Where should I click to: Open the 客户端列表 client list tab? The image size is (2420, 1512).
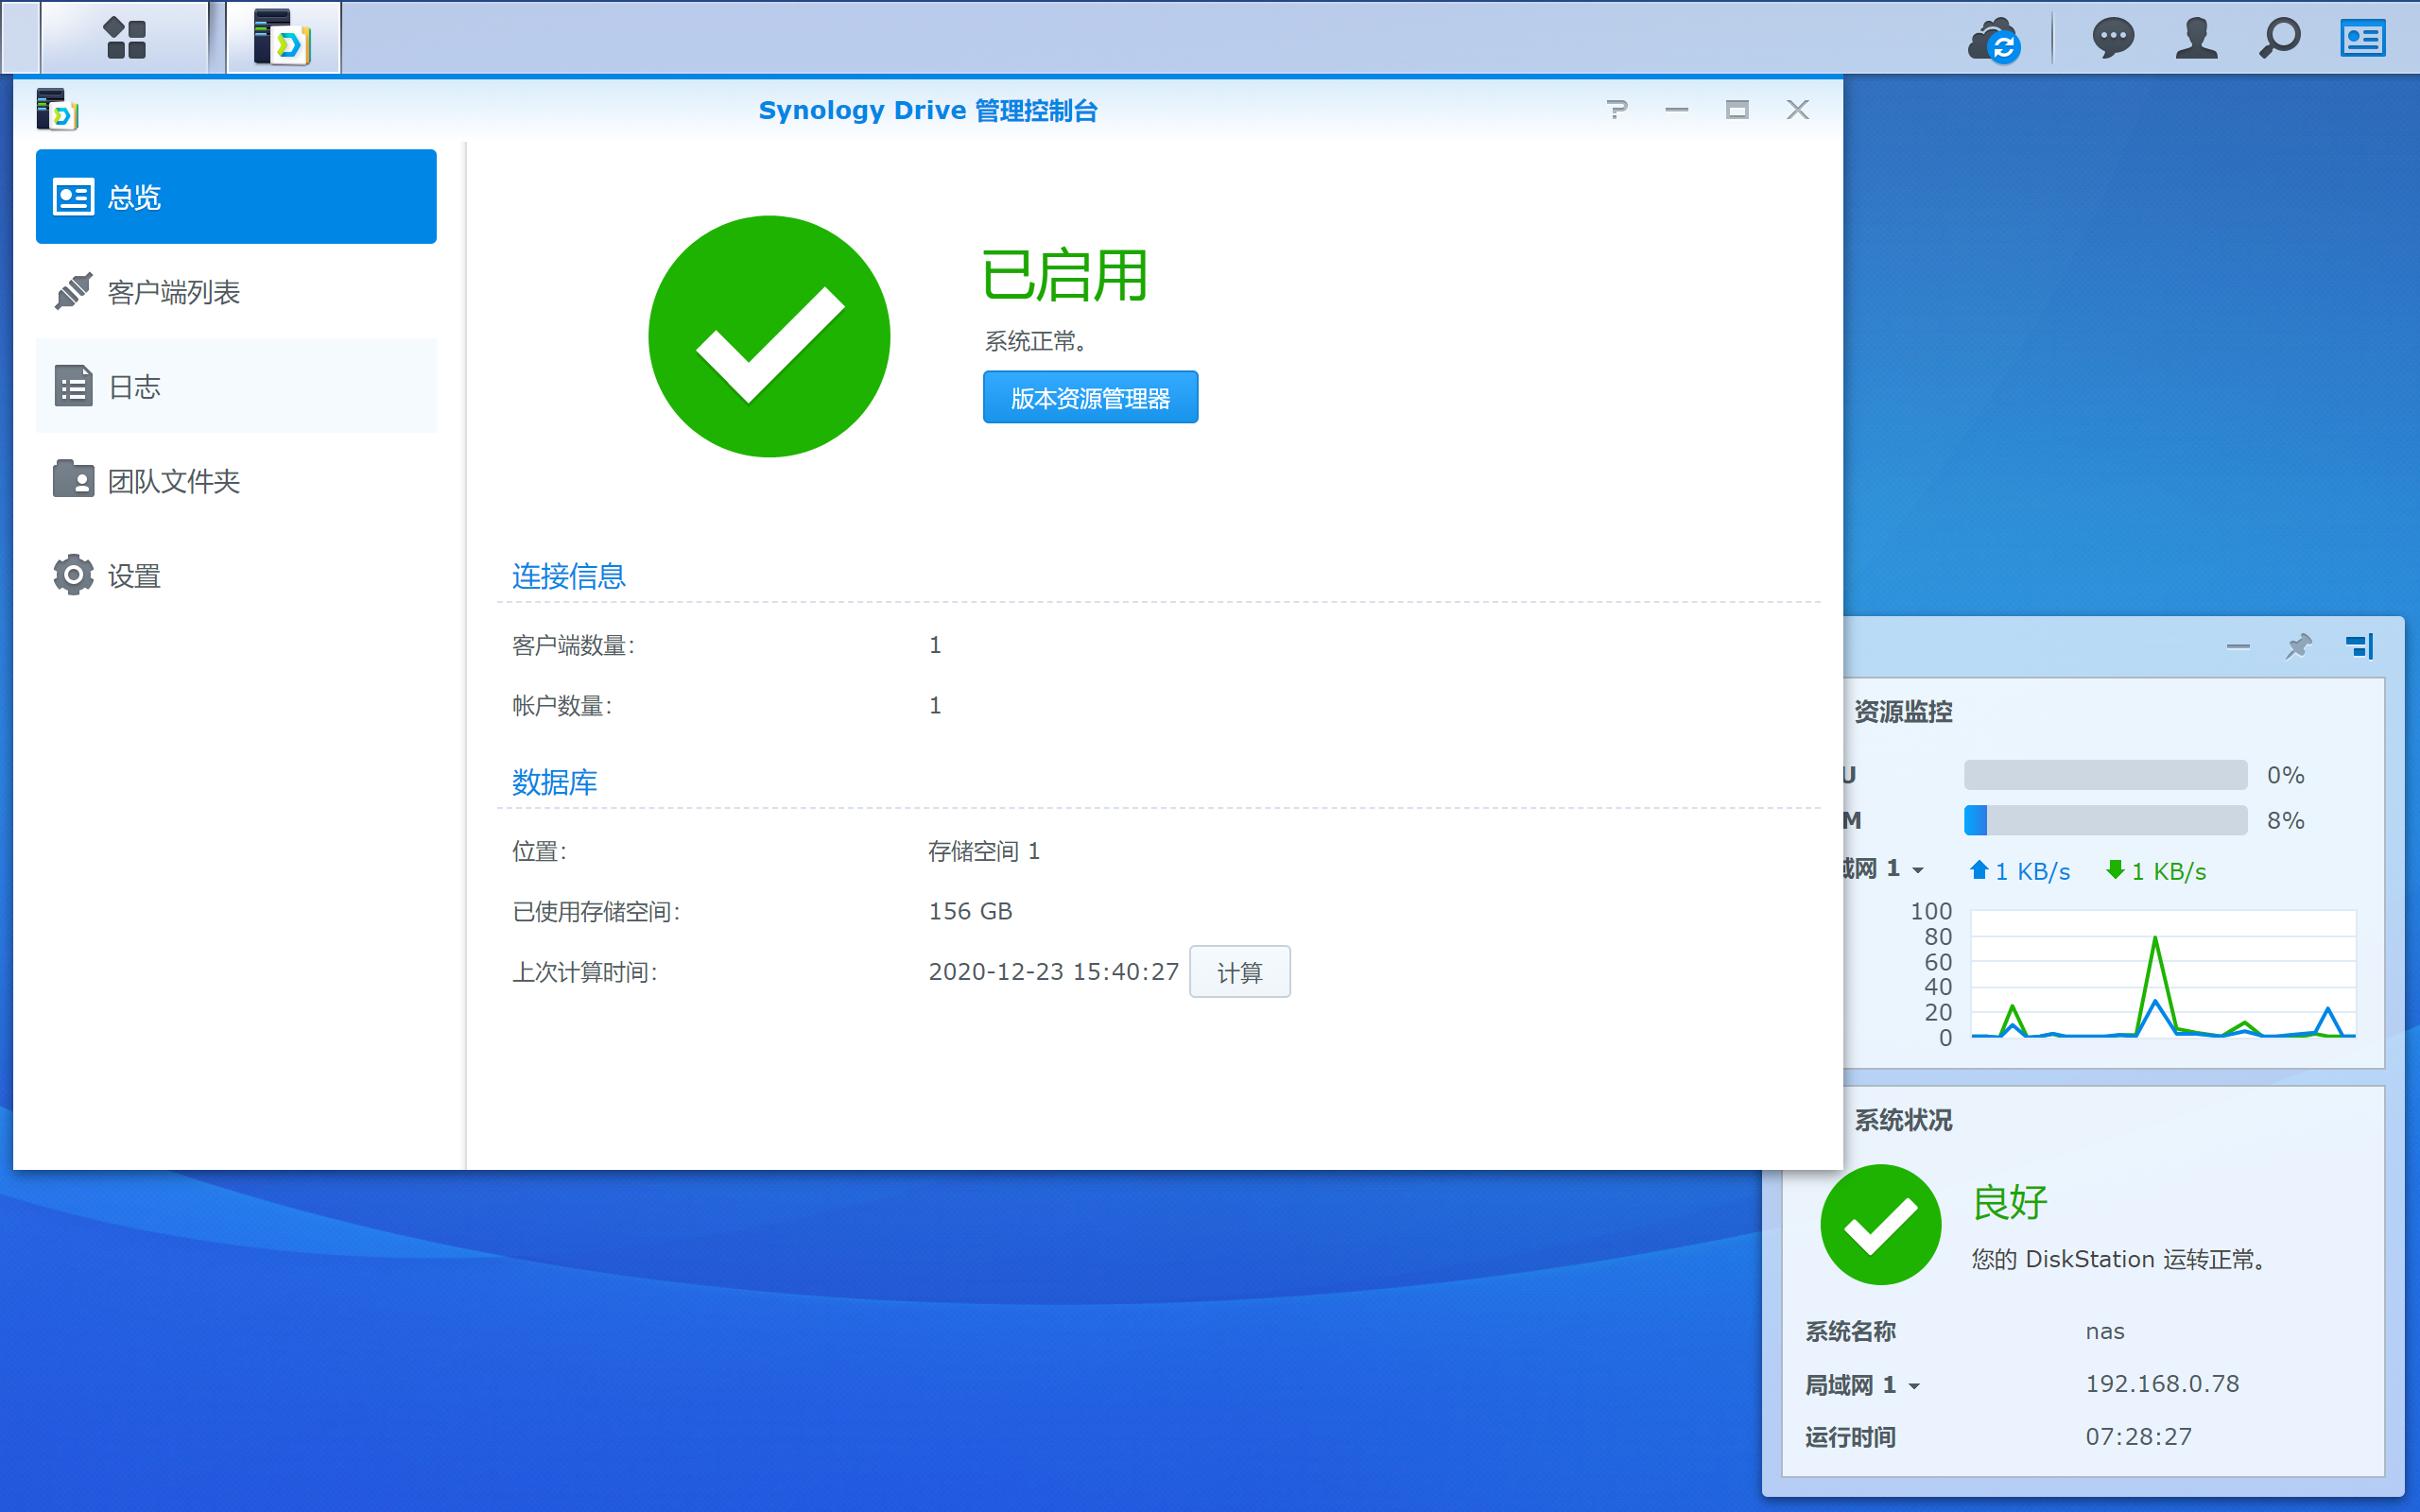pos(236,292)
